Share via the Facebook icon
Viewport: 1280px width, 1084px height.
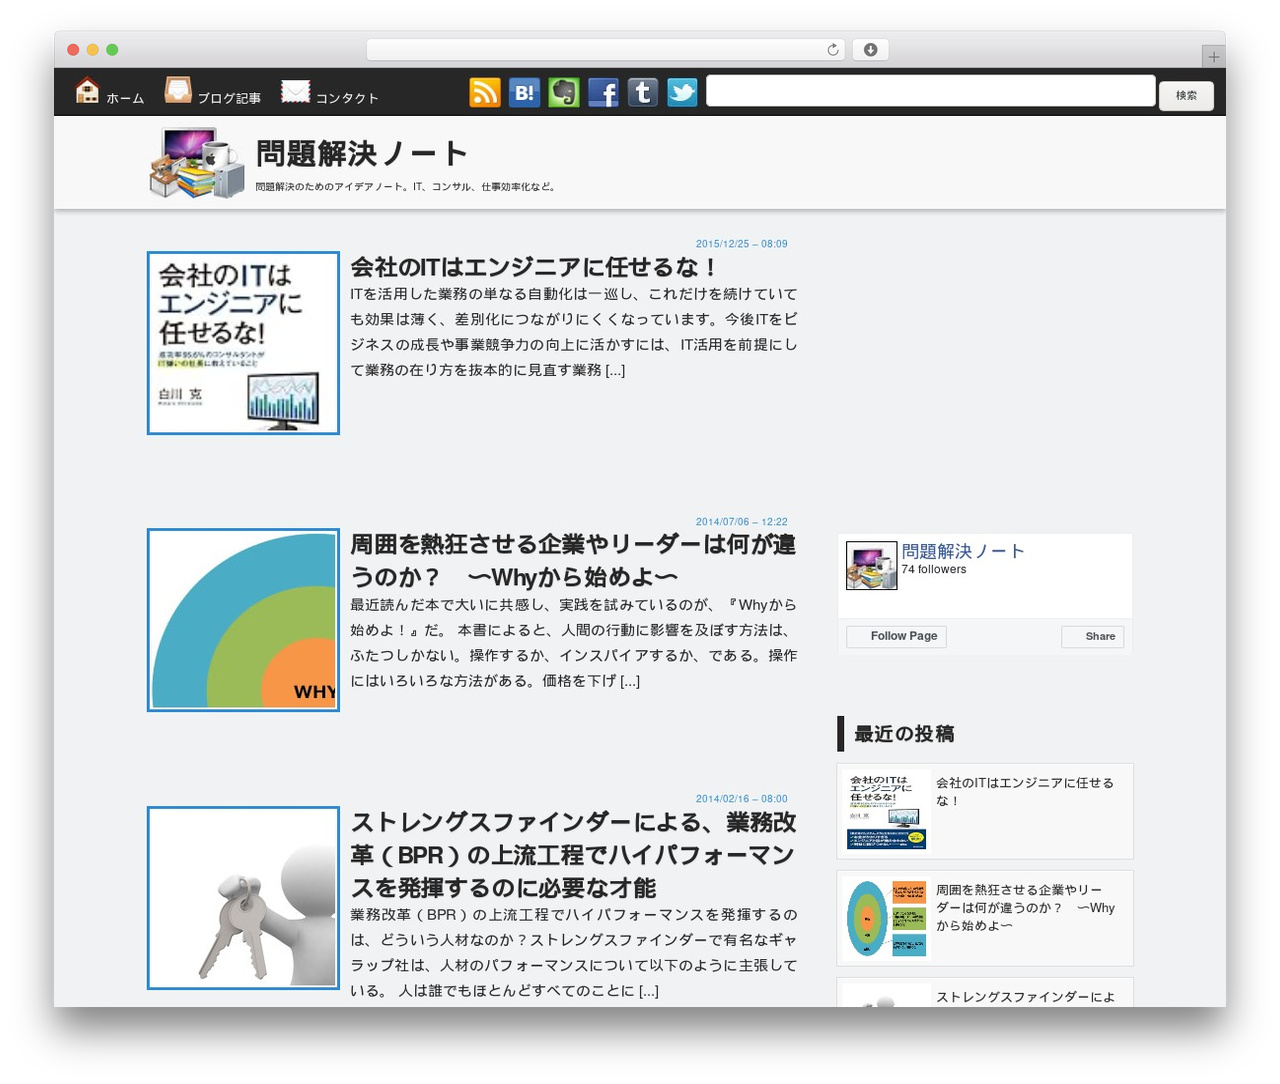(603, 92)
